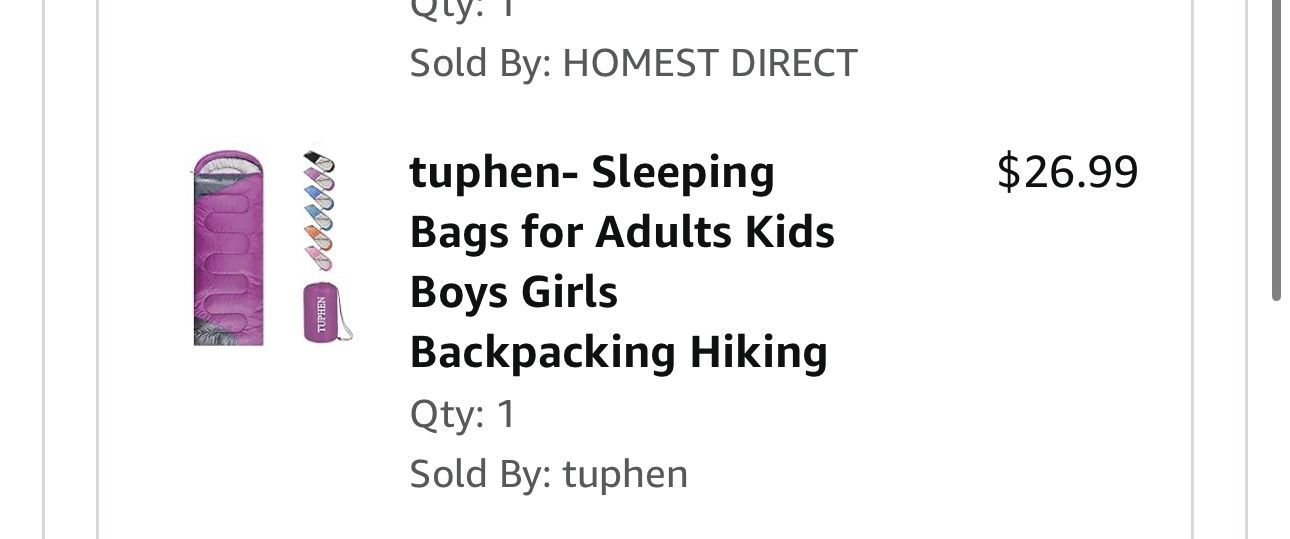Viewport: 1290px width, 539px height.
Task: Click the cut-off Qty line at the top
Action: pos(462,10)
